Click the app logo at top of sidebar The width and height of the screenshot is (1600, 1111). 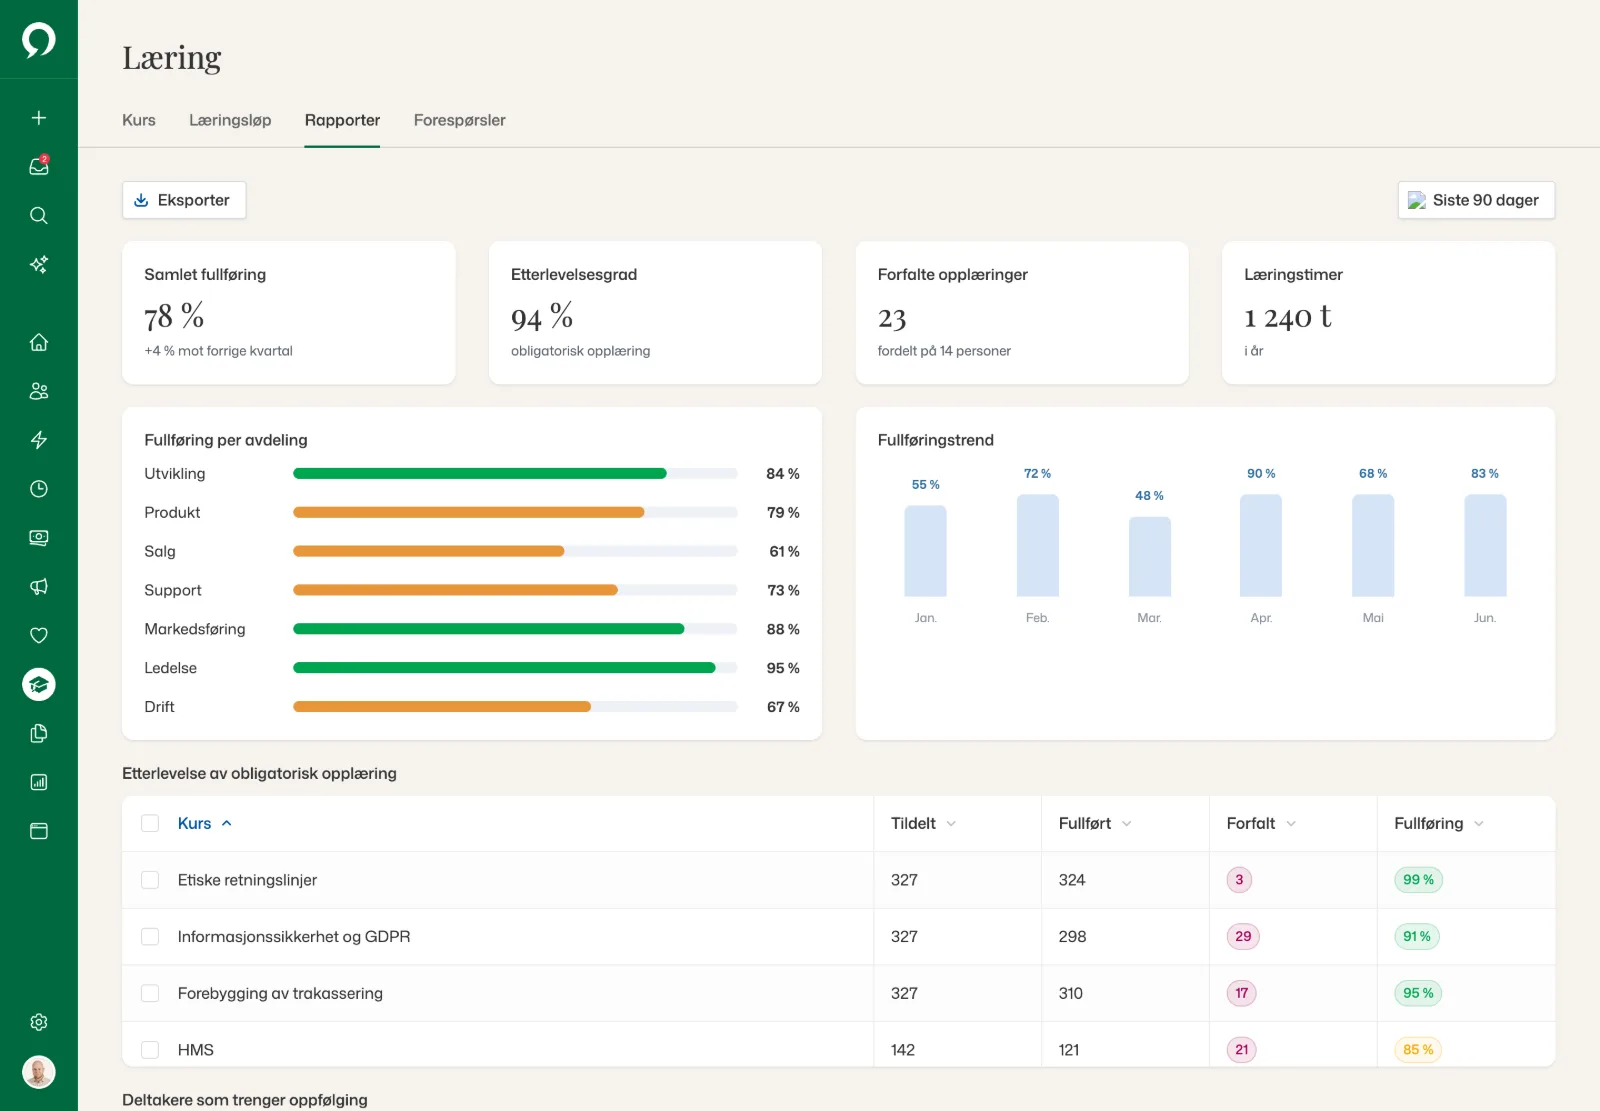coord(39,40)
